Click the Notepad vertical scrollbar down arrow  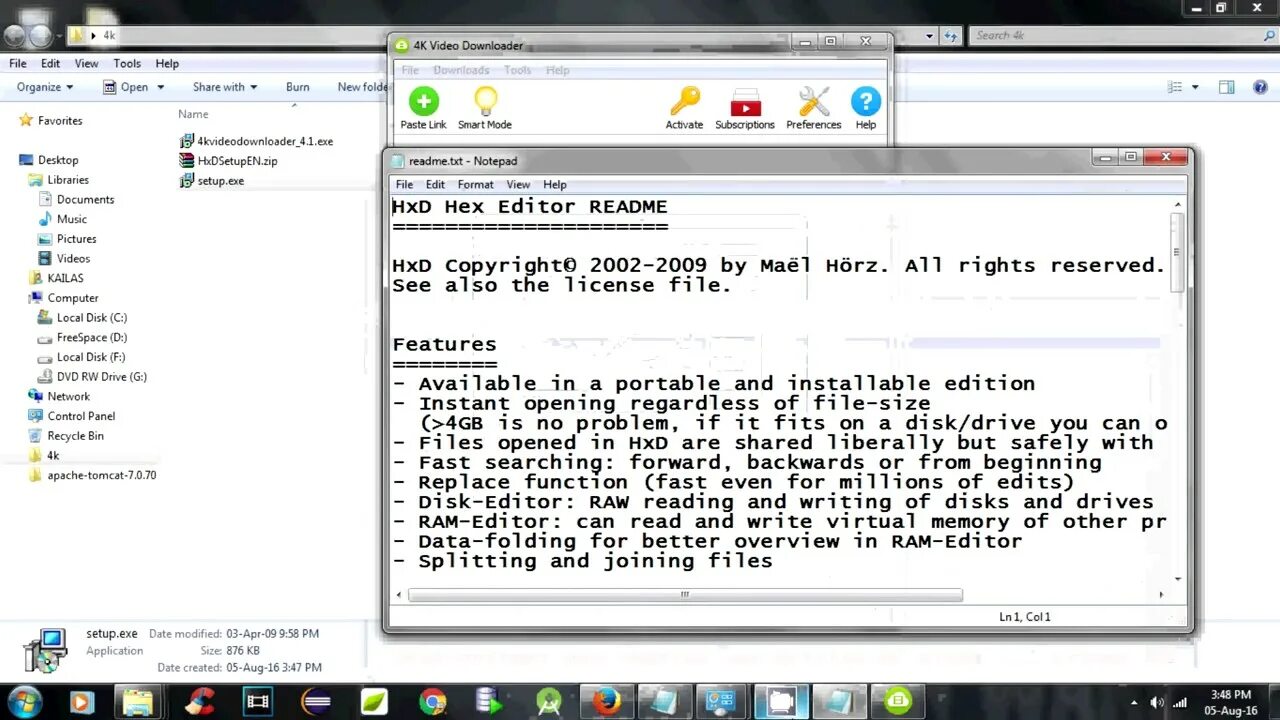click(x=1177, y=578)
